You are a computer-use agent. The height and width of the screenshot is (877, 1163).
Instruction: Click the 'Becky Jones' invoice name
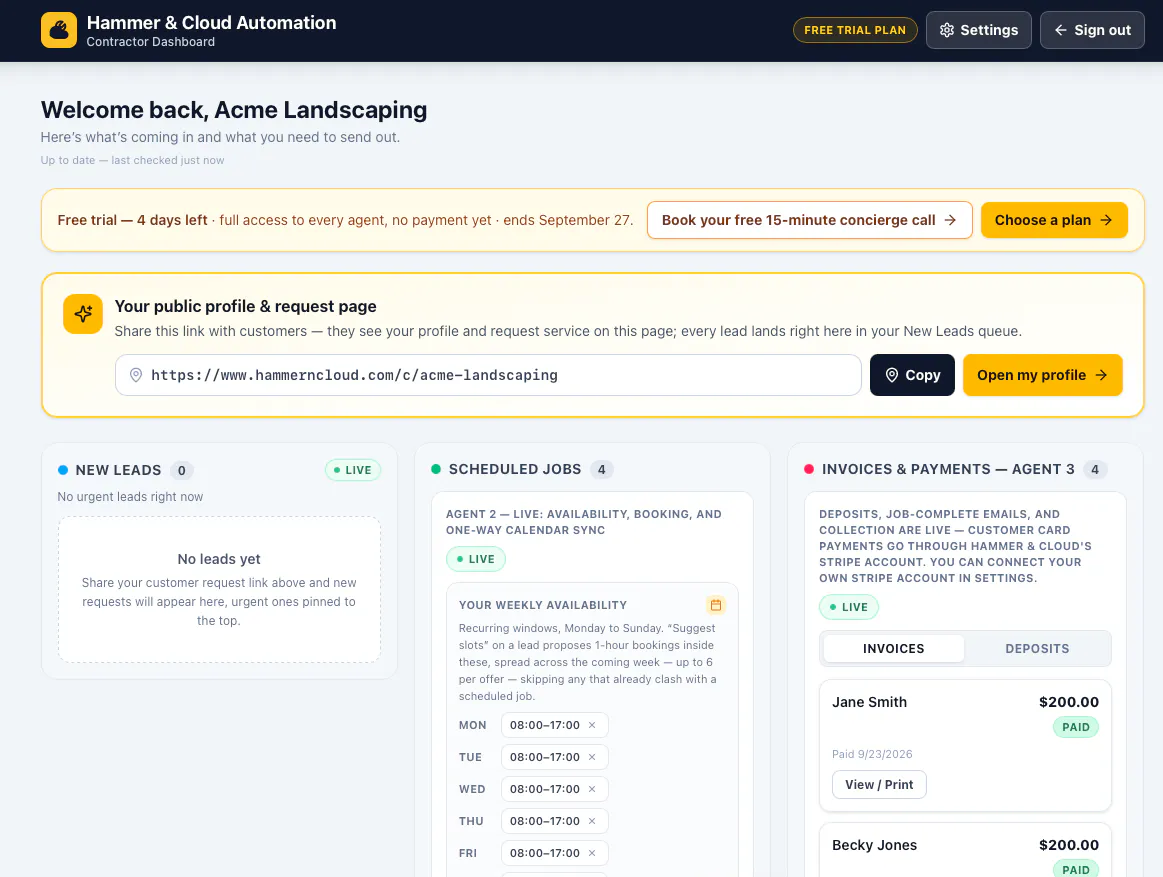click(x=874, y=845)
